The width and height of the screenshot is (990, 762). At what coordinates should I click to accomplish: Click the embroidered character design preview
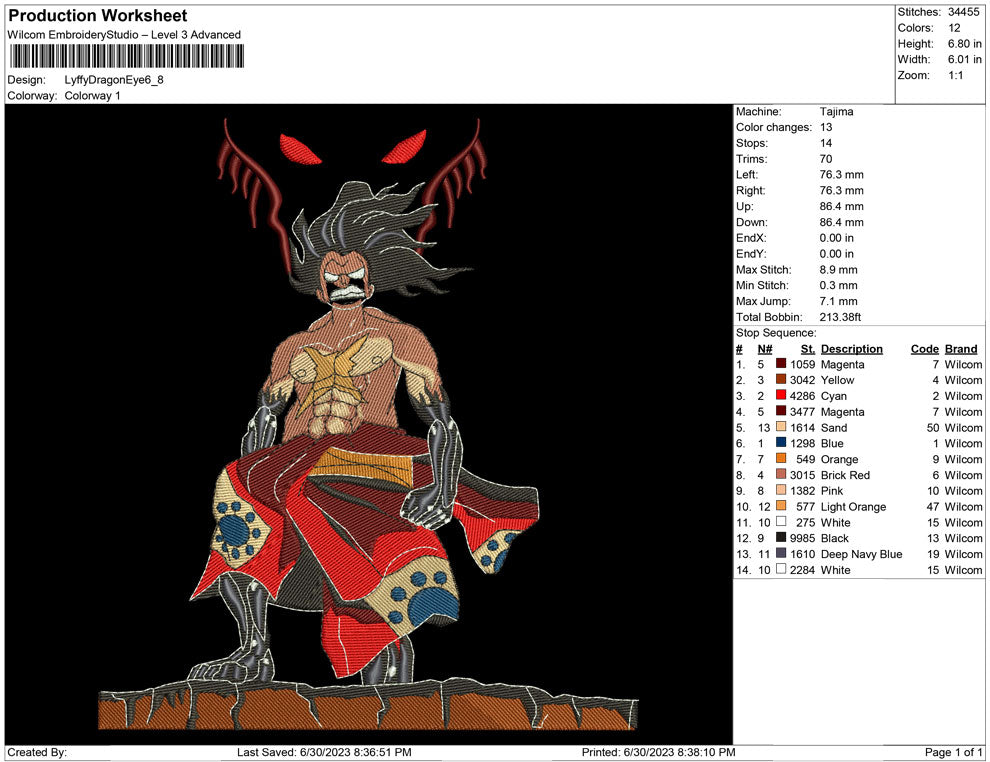[368, 424]
